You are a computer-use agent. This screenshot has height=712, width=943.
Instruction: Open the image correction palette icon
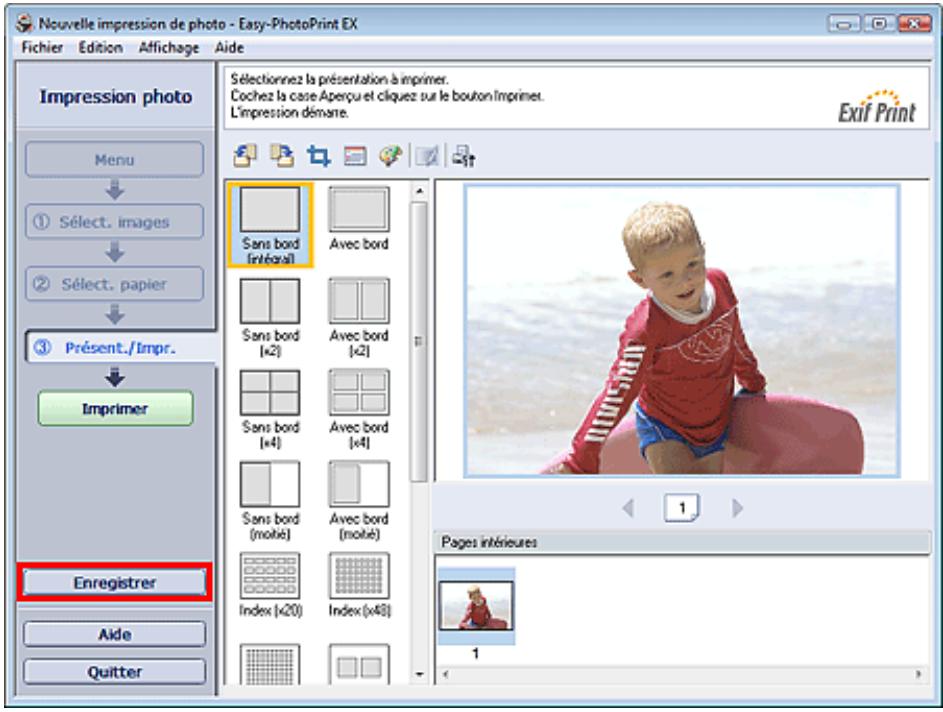(x=390, y=156)
